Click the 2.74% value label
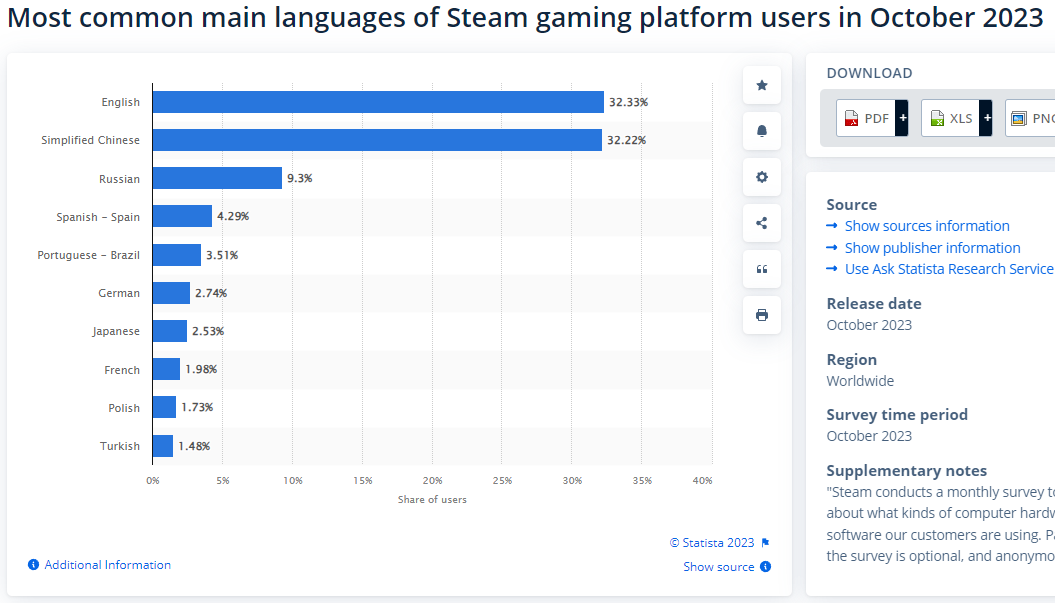 coord(211,293)
